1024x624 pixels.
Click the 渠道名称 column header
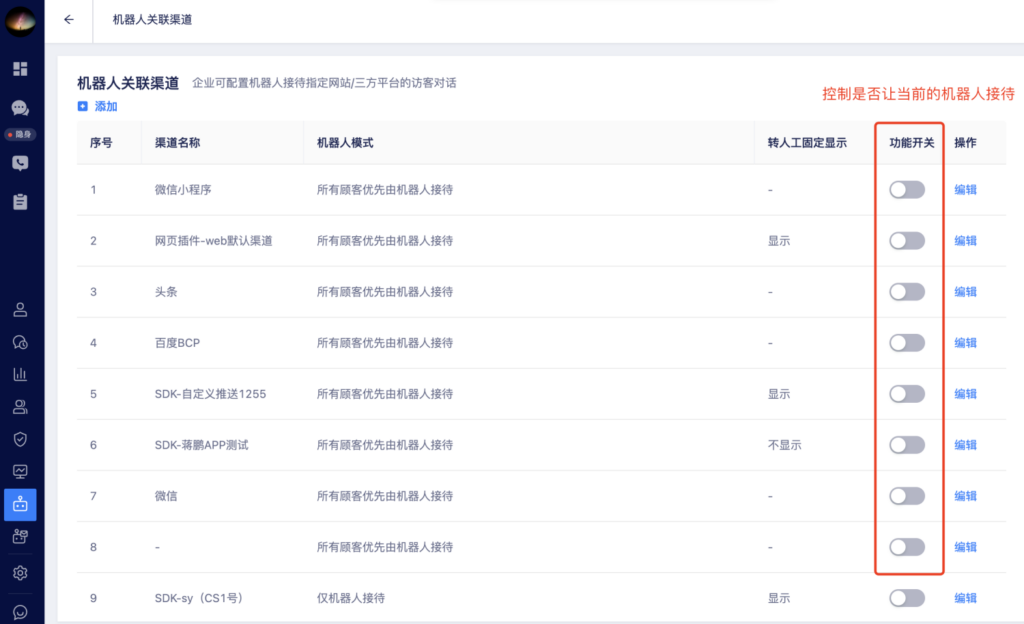pyautogui.click(x=178, y=143)
